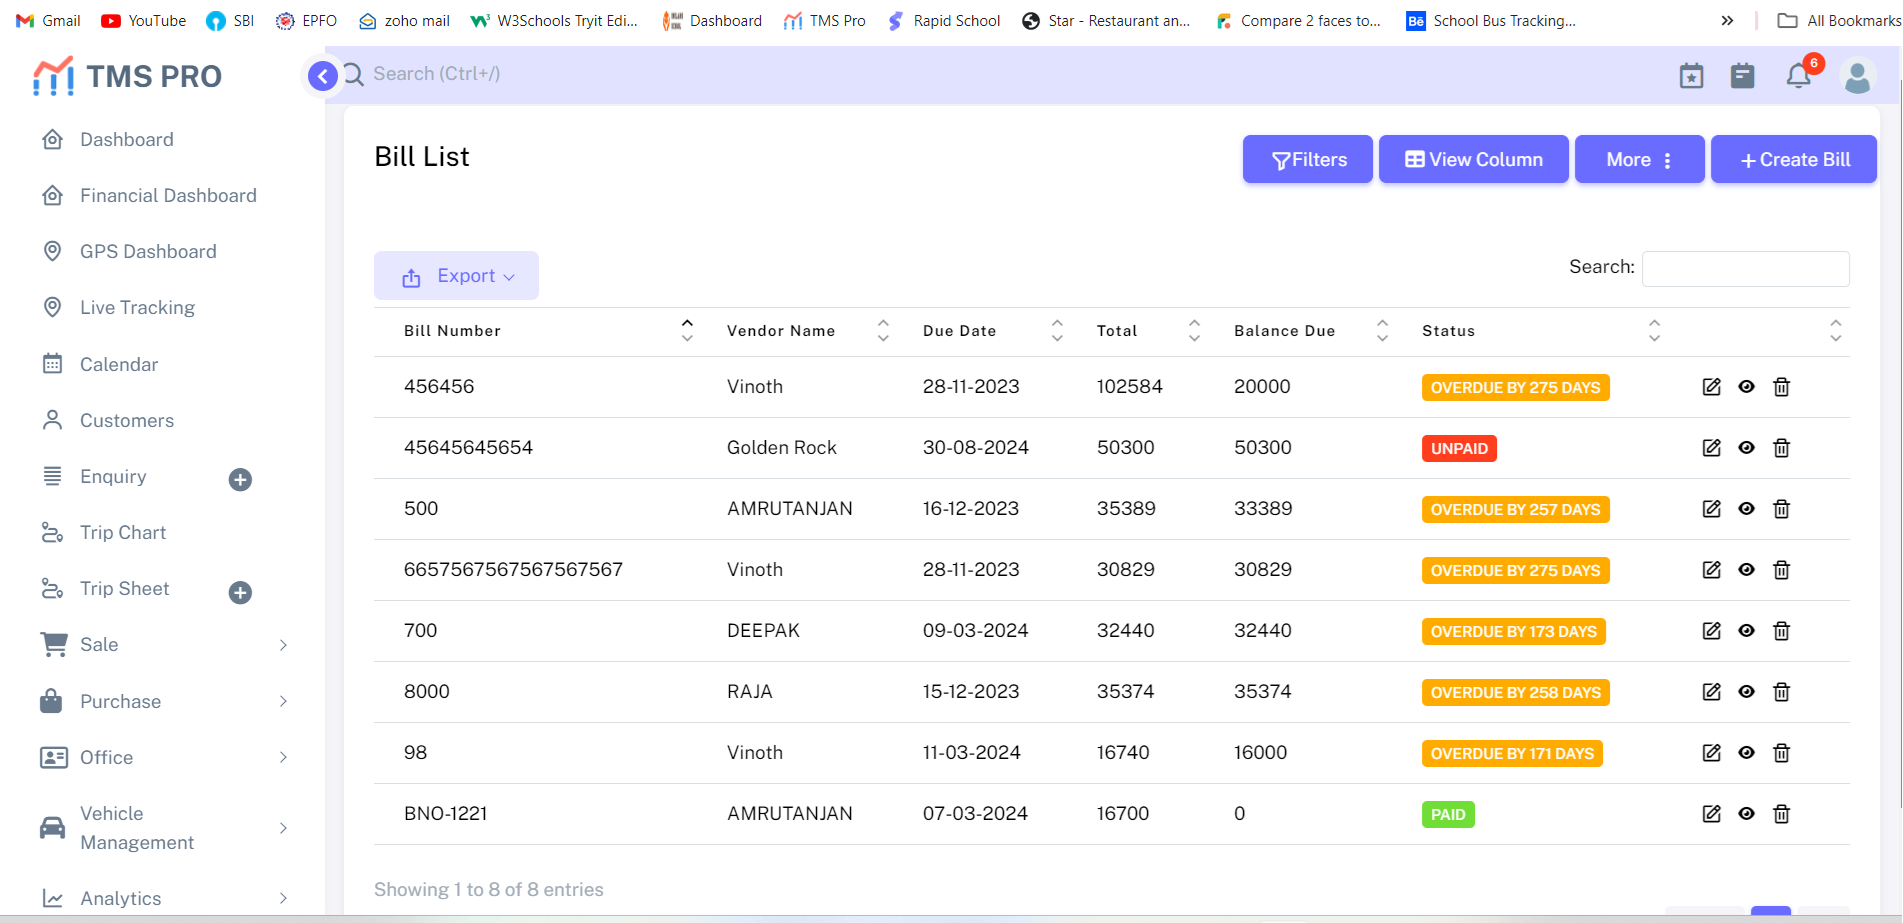Click the TMS PRO logo
This screenshot has width=1903, height=923.
click(x=127, y=76)
